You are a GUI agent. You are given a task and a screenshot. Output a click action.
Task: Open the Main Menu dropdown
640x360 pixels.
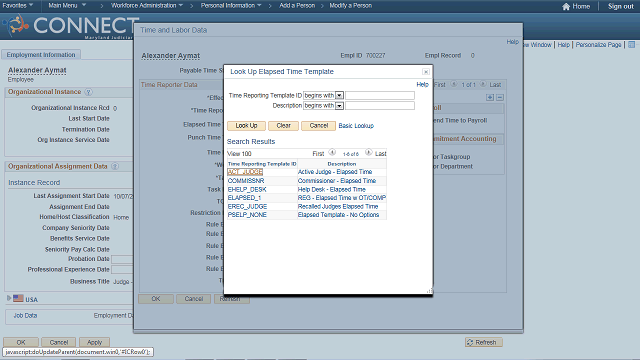pyautogui.click(x=67, y=6)
